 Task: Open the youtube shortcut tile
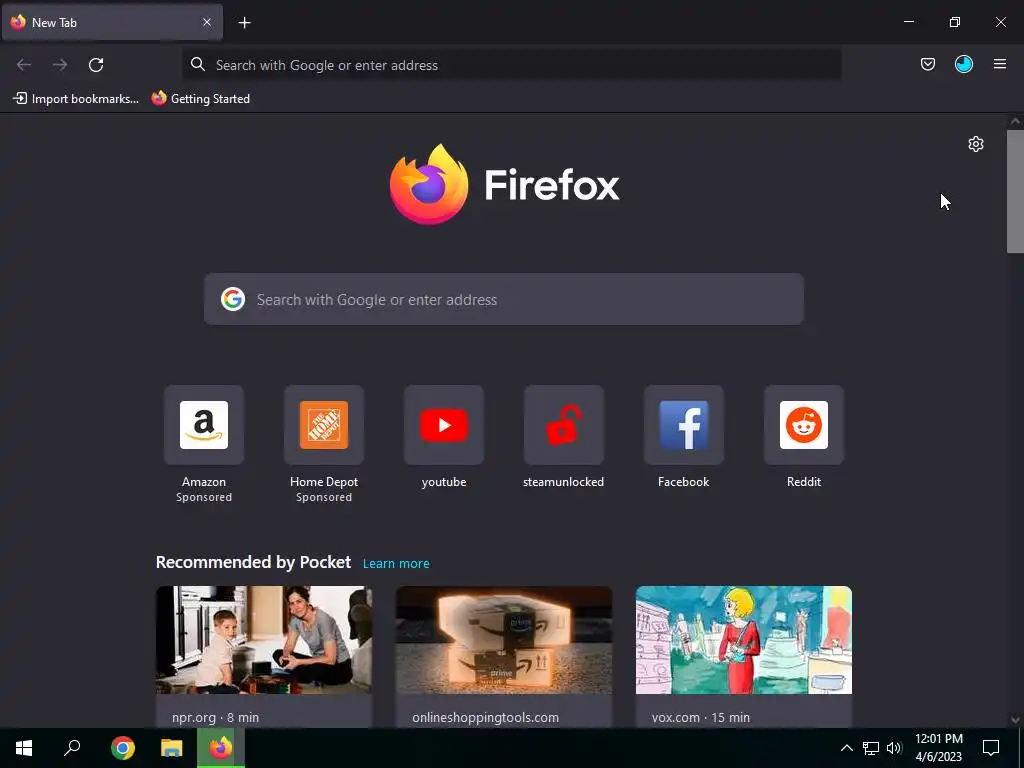point(444,425)
